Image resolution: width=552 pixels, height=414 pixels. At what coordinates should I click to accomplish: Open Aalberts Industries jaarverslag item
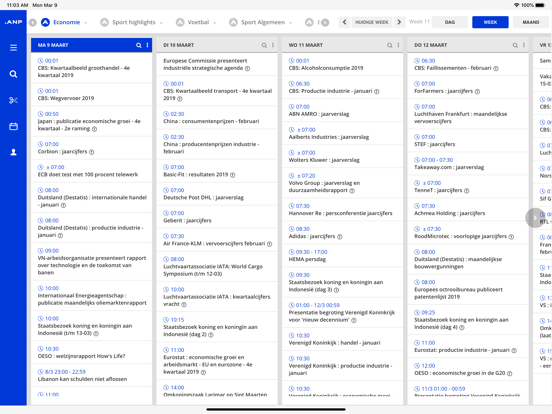[343, 133]
